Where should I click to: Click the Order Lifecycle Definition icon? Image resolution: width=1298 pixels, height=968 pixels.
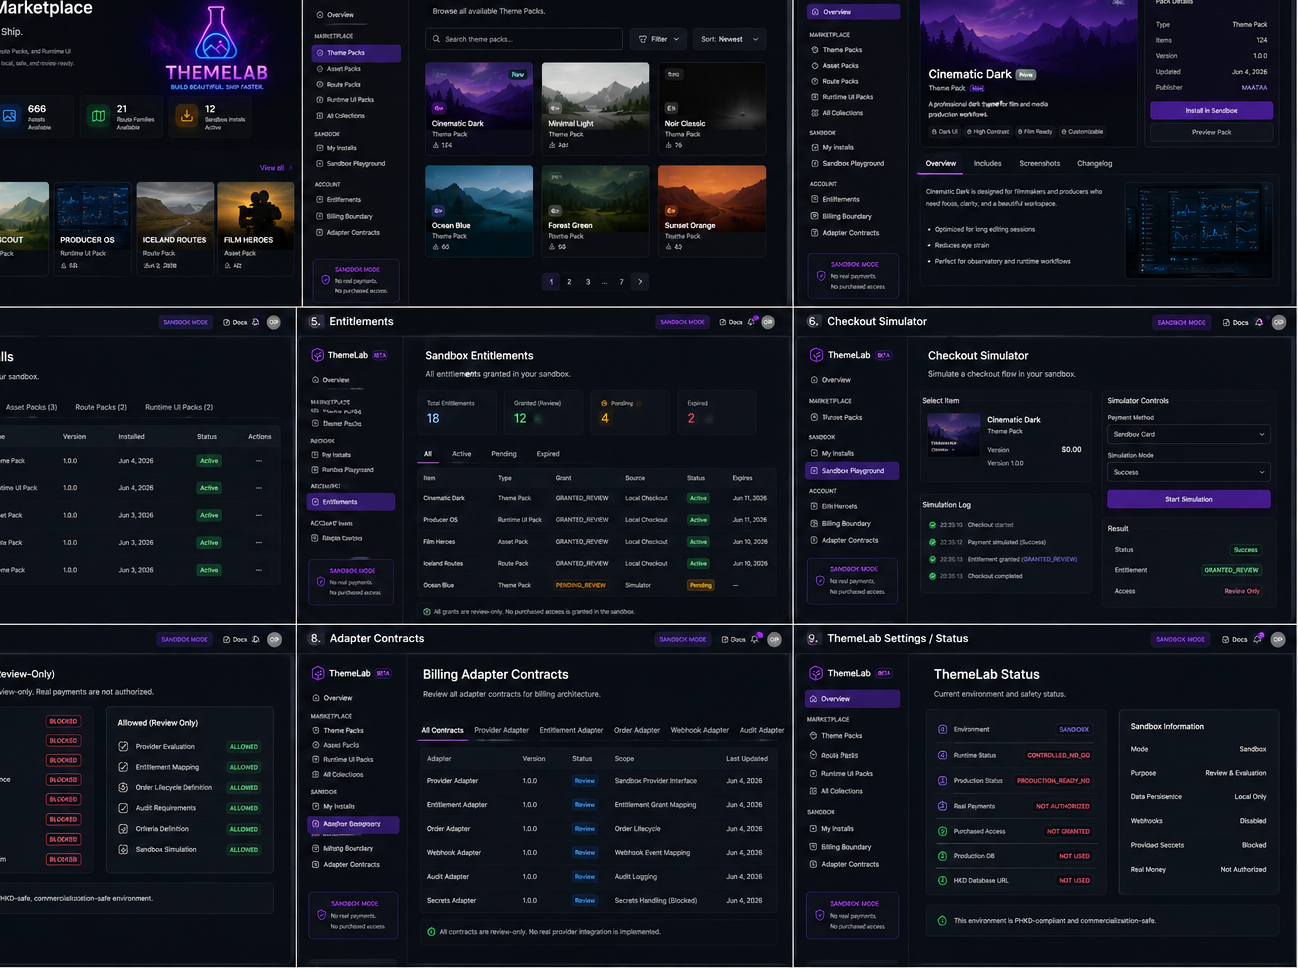coord(123,787)
